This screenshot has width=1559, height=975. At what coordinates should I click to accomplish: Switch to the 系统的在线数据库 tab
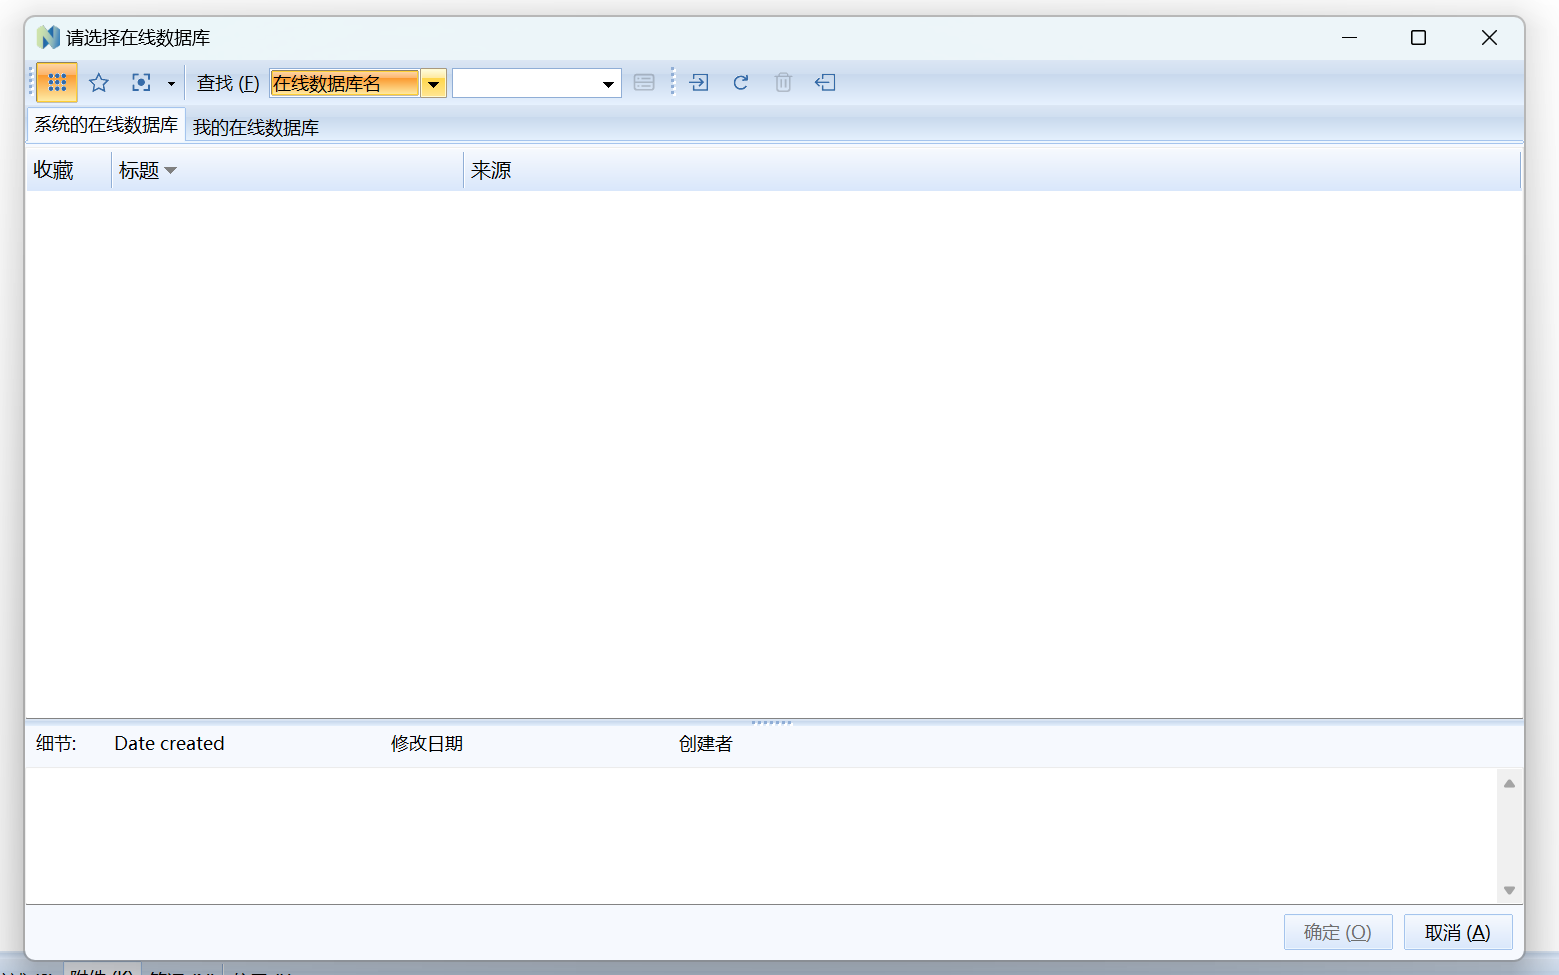(x=105, y=124)
